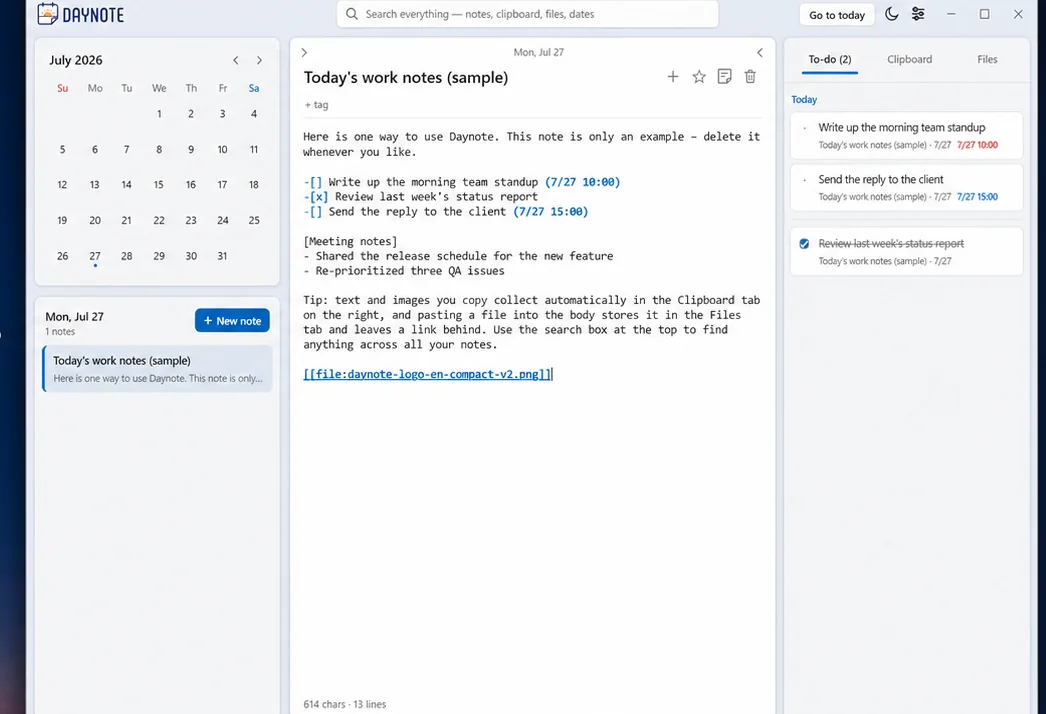Viewport: 1046px width, 714px height.
Task: Select 'Today's work notes (sample)' in note list
Action: tap(157, 368)
